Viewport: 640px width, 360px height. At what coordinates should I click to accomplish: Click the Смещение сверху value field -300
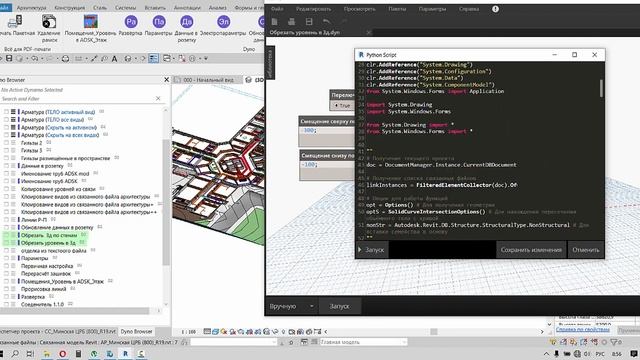(x=327, y=131)
